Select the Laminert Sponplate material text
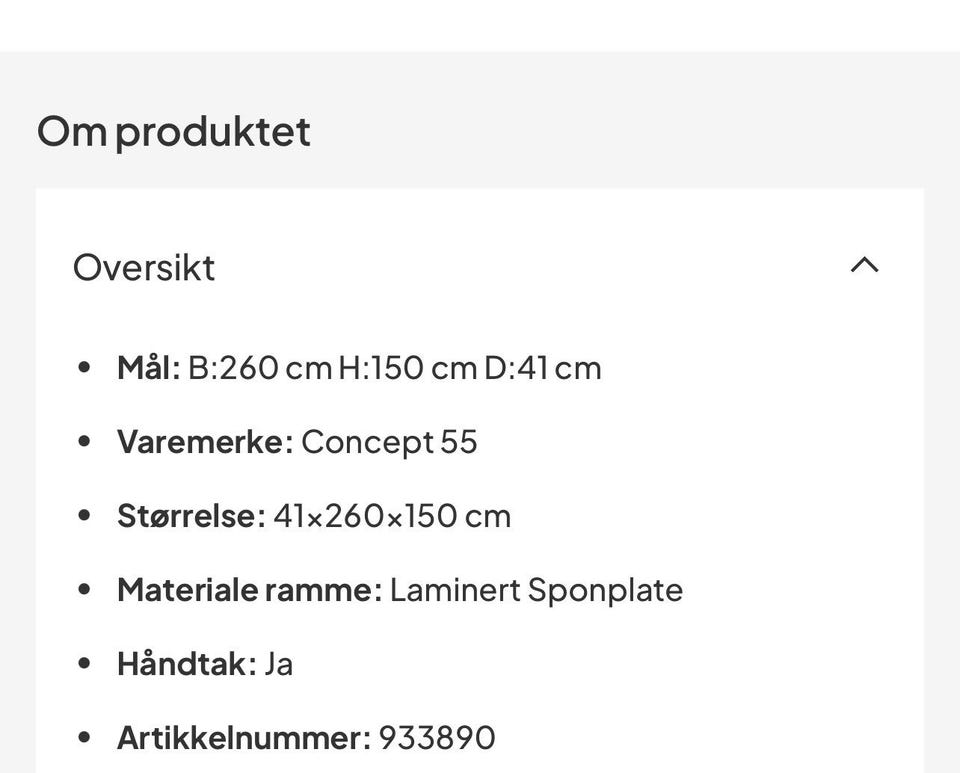 point(536,590)
